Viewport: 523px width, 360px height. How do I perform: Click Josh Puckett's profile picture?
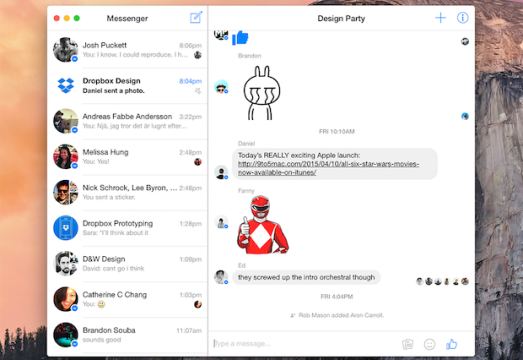66,50
